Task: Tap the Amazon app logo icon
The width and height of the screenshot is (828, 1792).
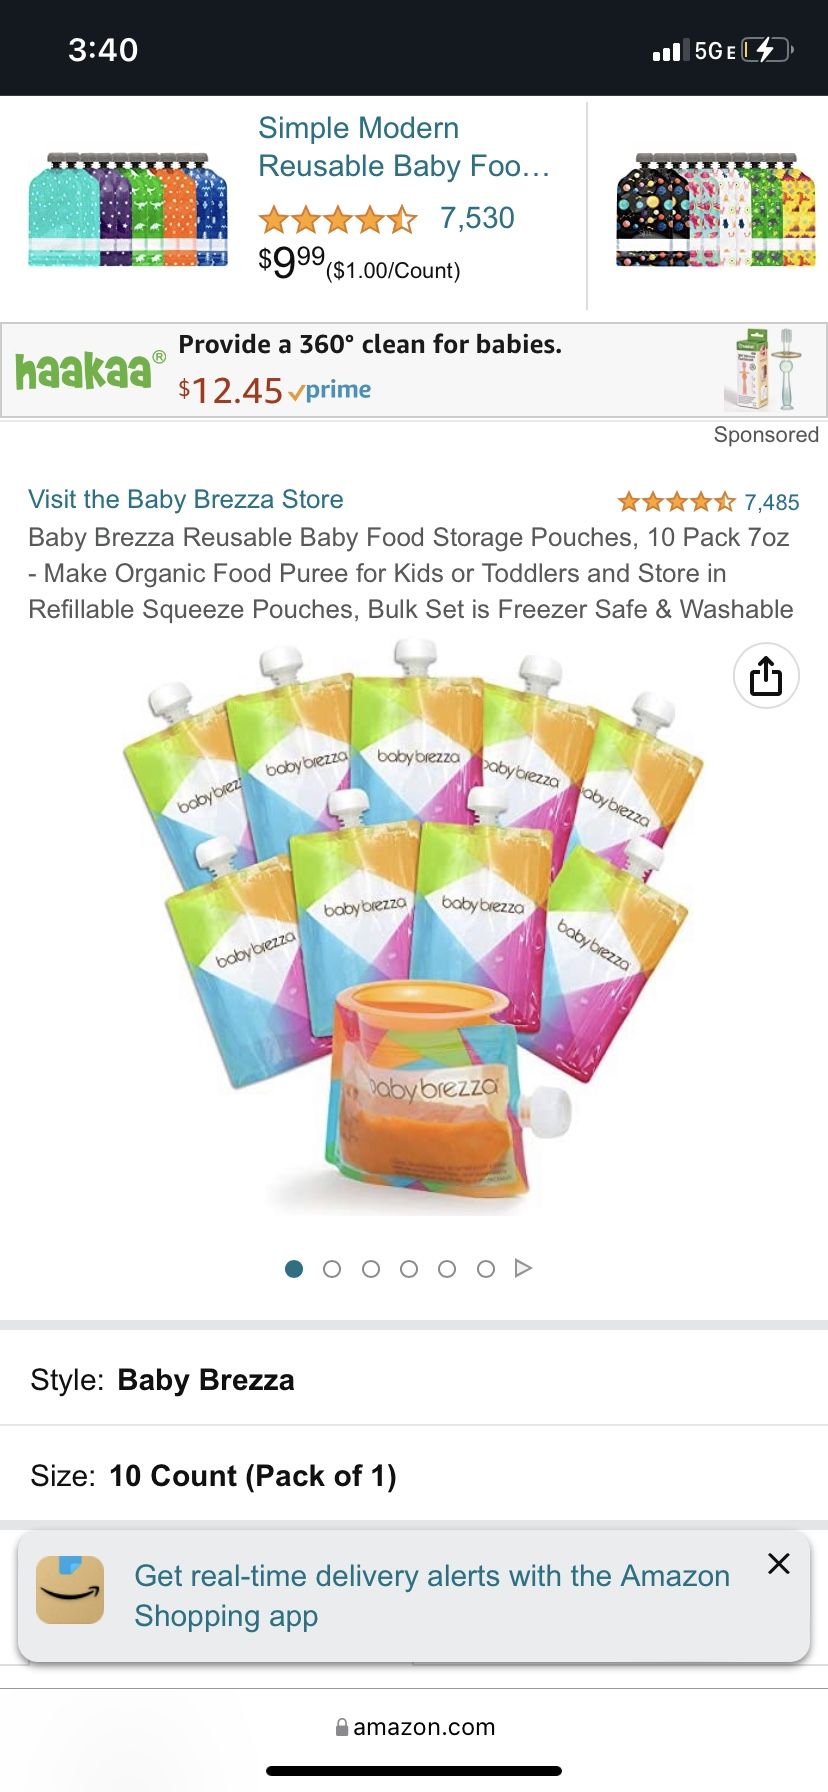Action: 70,1590
